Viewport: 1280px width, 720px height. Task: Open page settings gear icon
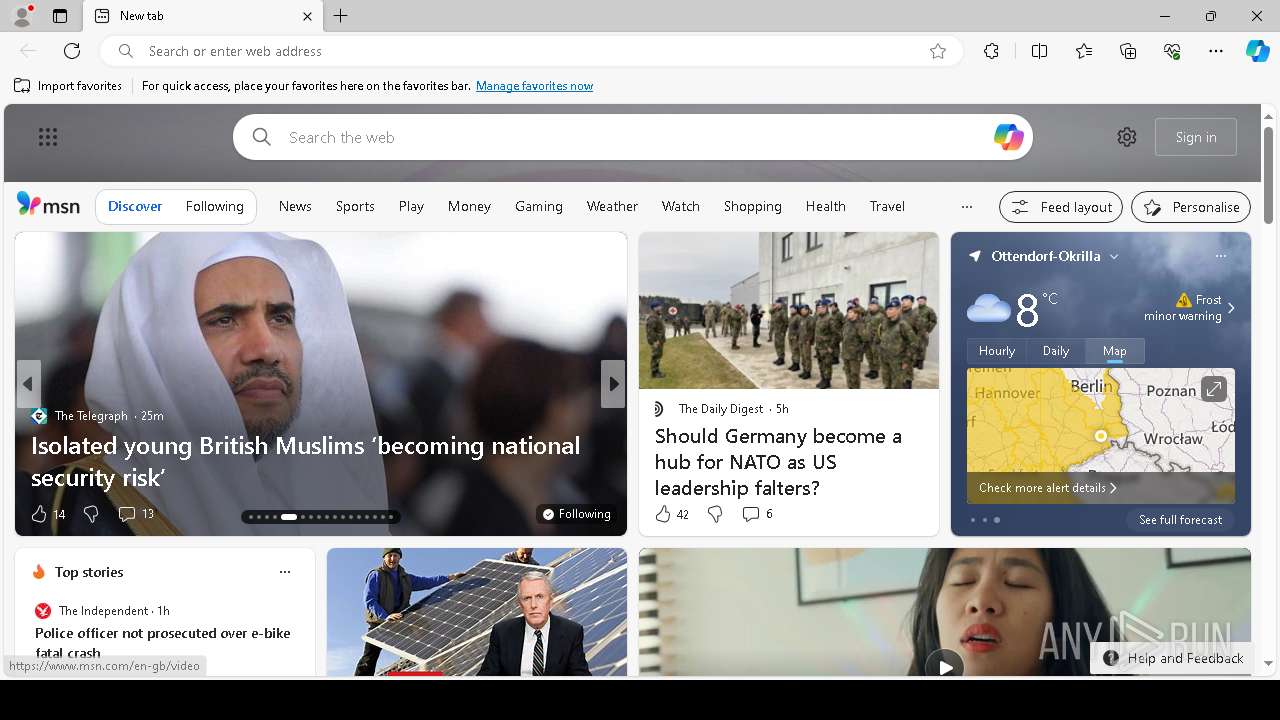[x=1127, y=137]
